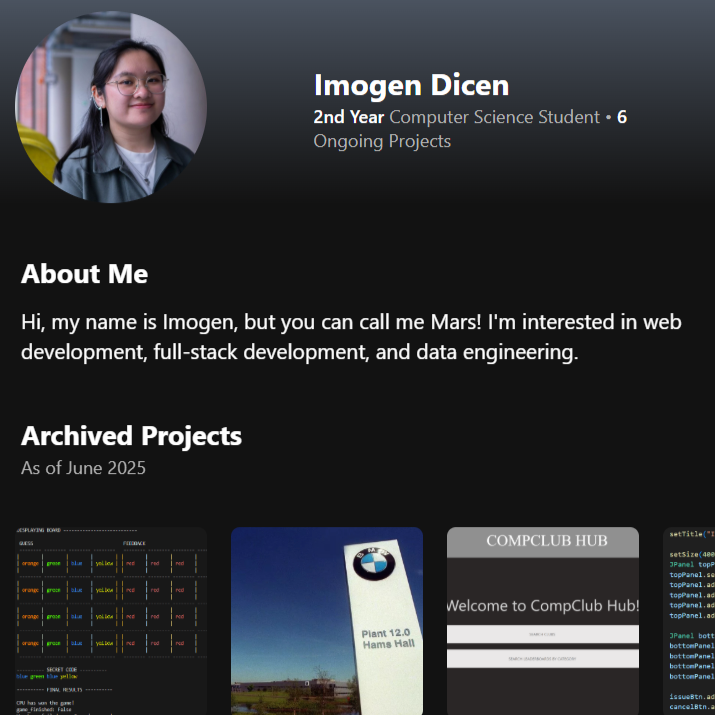715x715 pixels.
Task: Click the 'Computer Science Student' text
Action: 495,117
